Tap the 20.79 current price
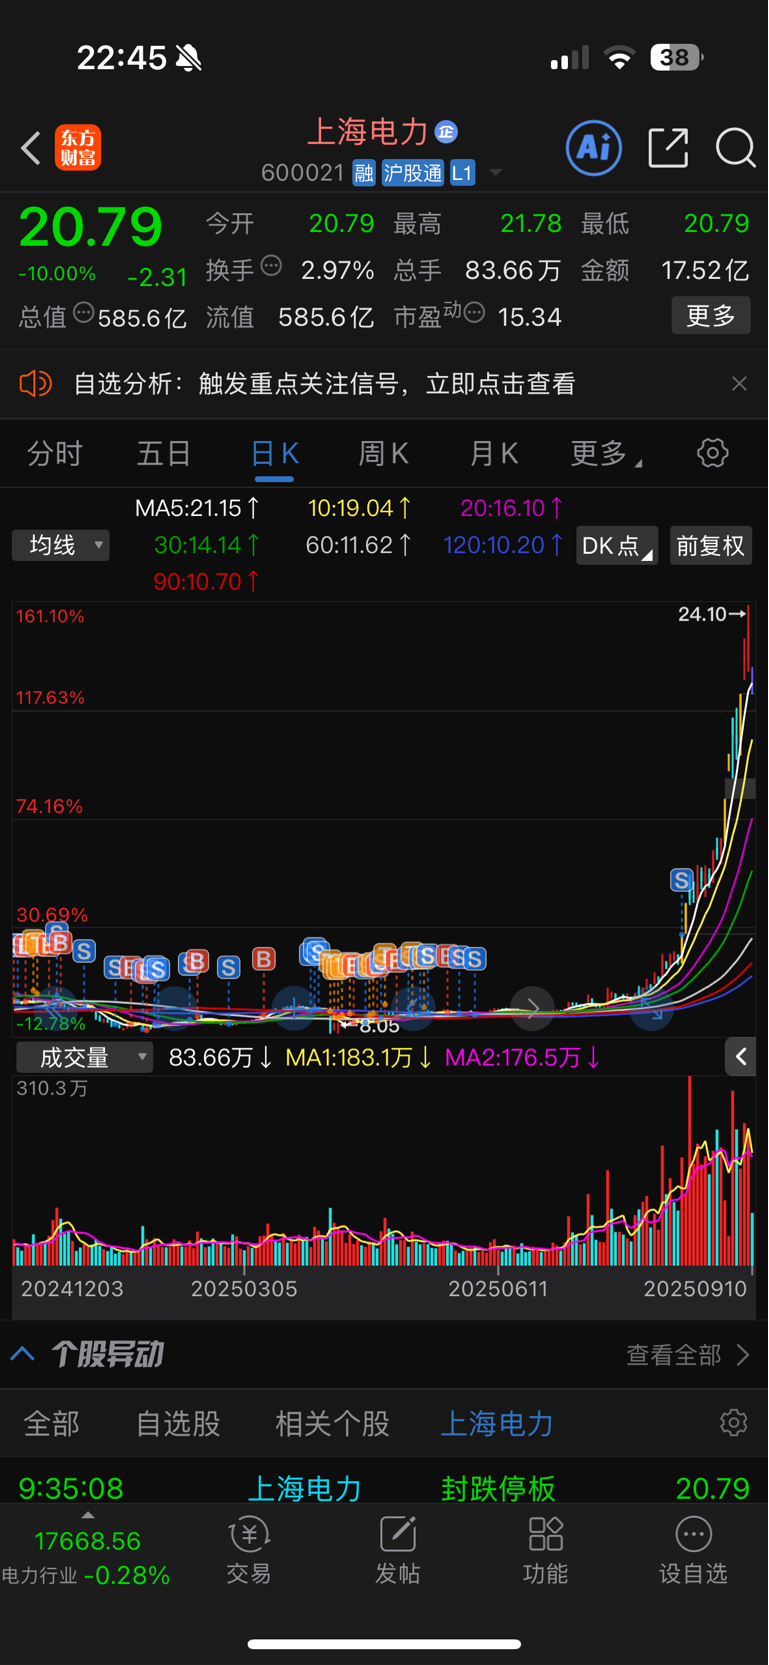 90,227
